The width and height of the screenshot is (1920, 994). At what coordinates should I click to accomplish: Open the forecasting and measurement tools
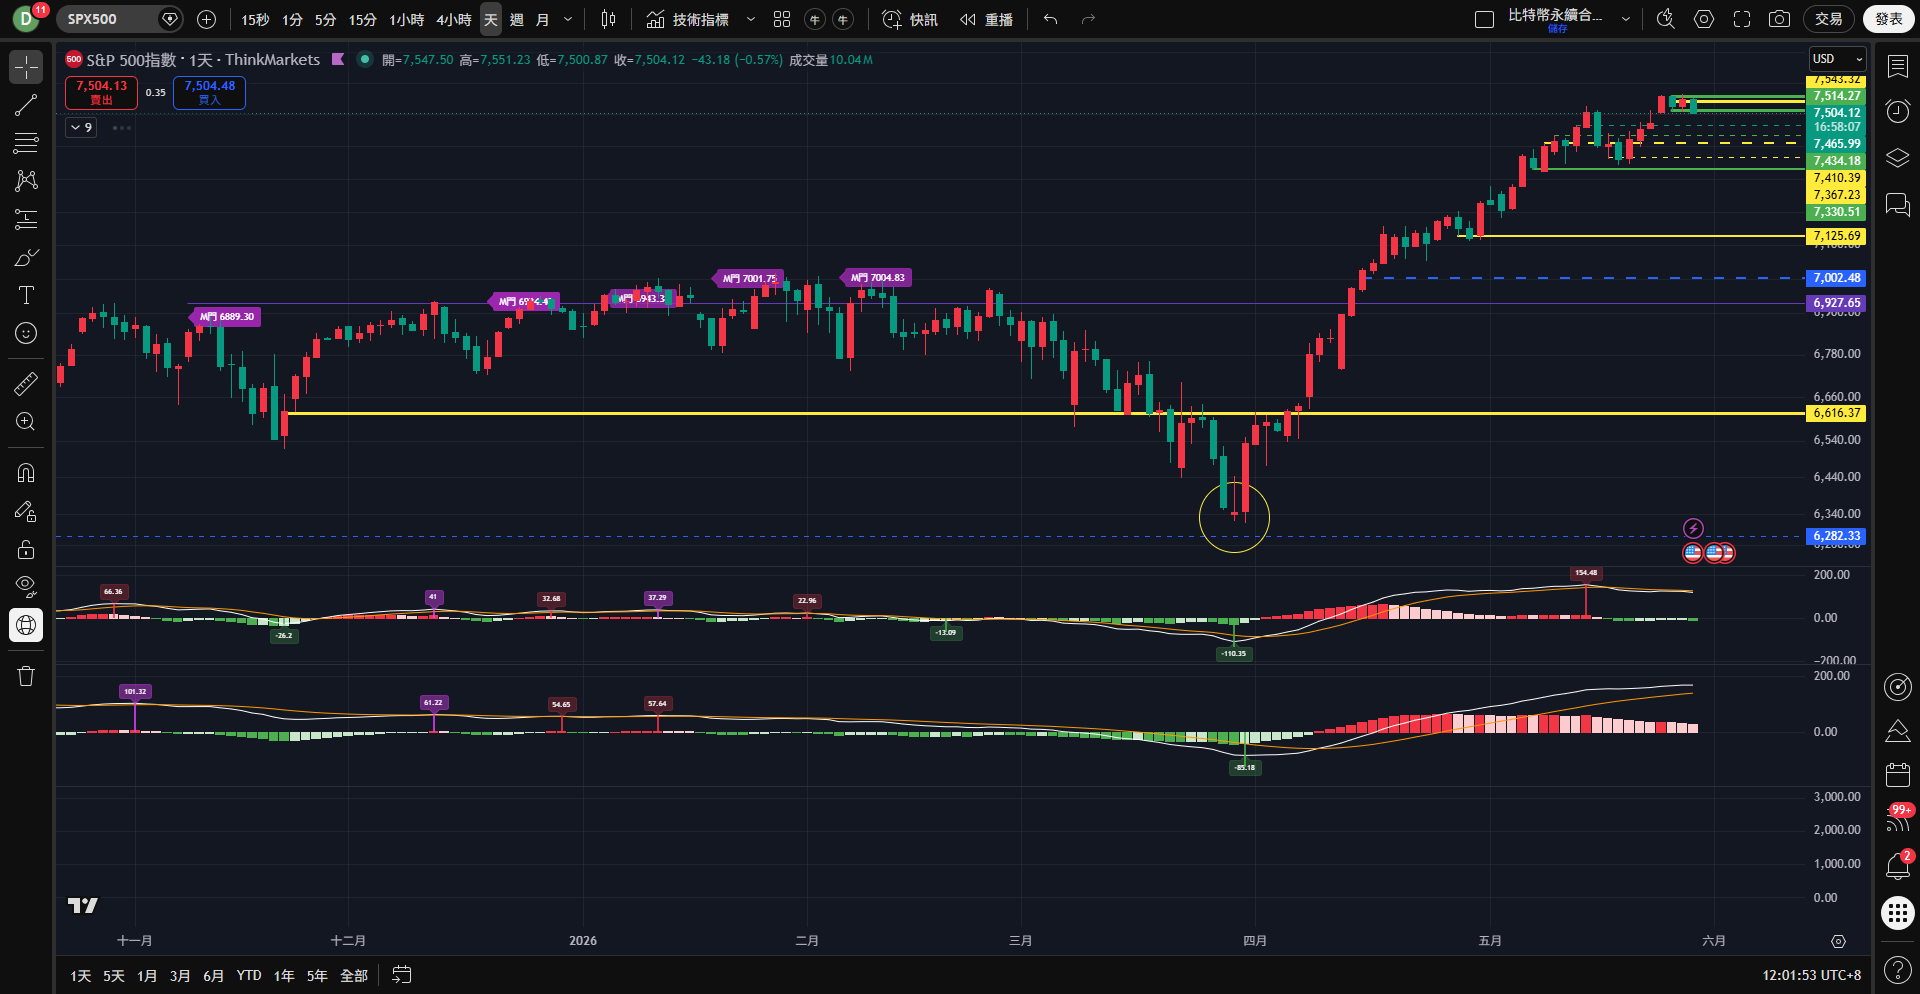click(26, 219)
